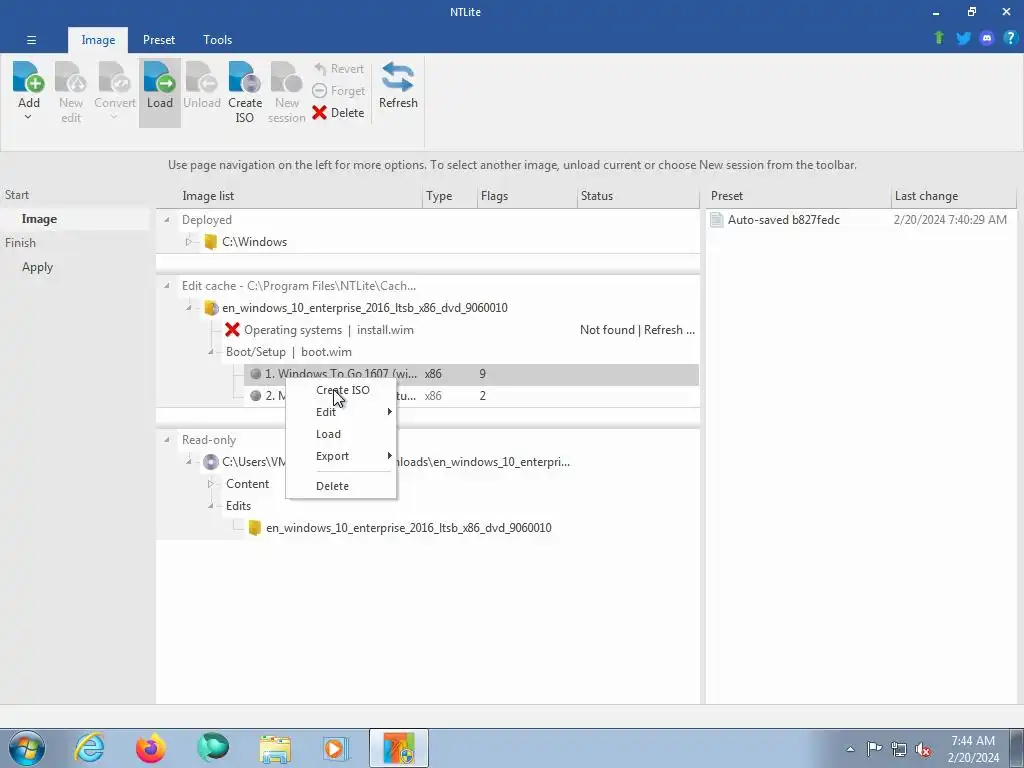This screenshot has width=1024, height=768.
Task: Select the Windows To Go 1607 image row
Action: [x=472, y=374]
